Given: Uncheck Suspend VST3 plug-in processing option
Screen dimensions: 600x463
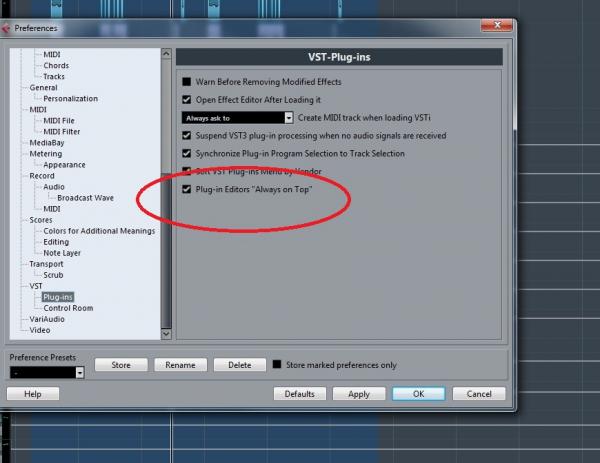Looking at the screenshot, I should point(187,135).
